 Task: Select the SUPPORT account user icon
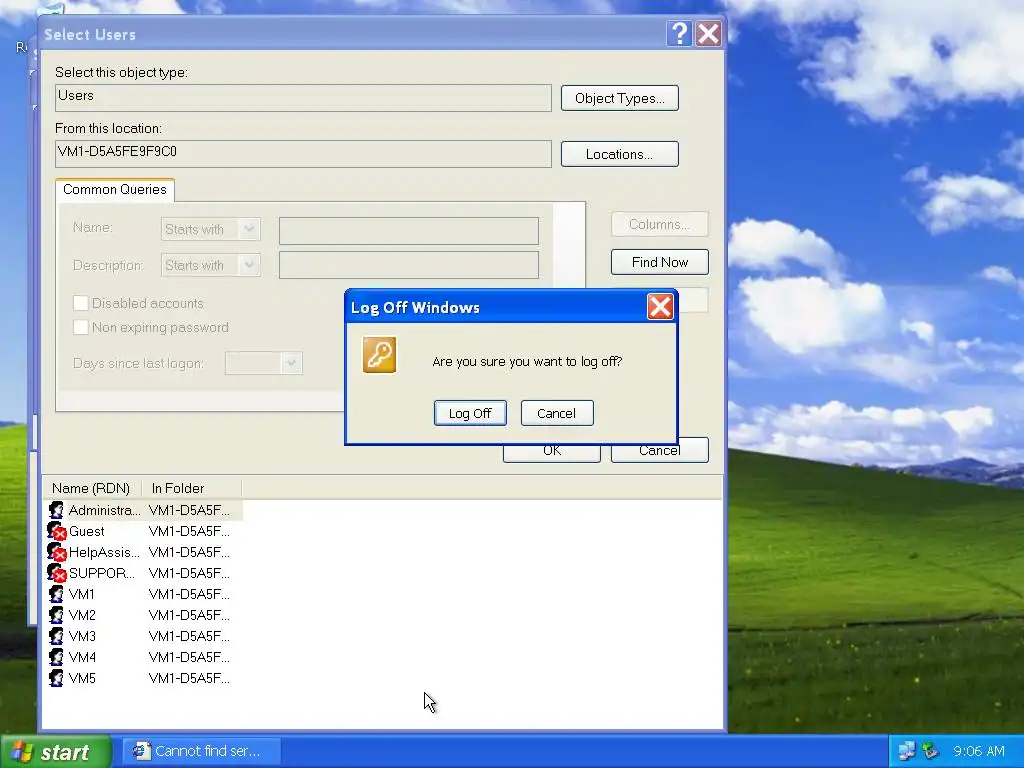(57, 573)
